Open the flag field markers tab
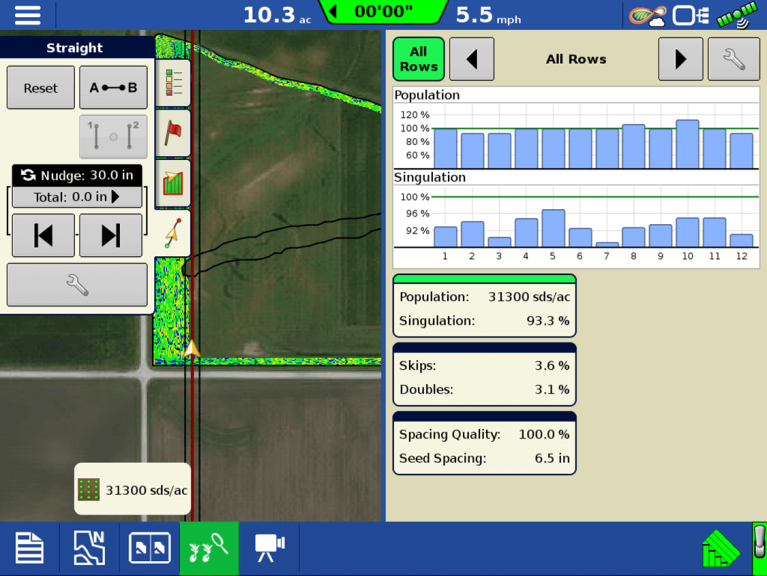Screen dimensions: 767x576 click(174, 132)
